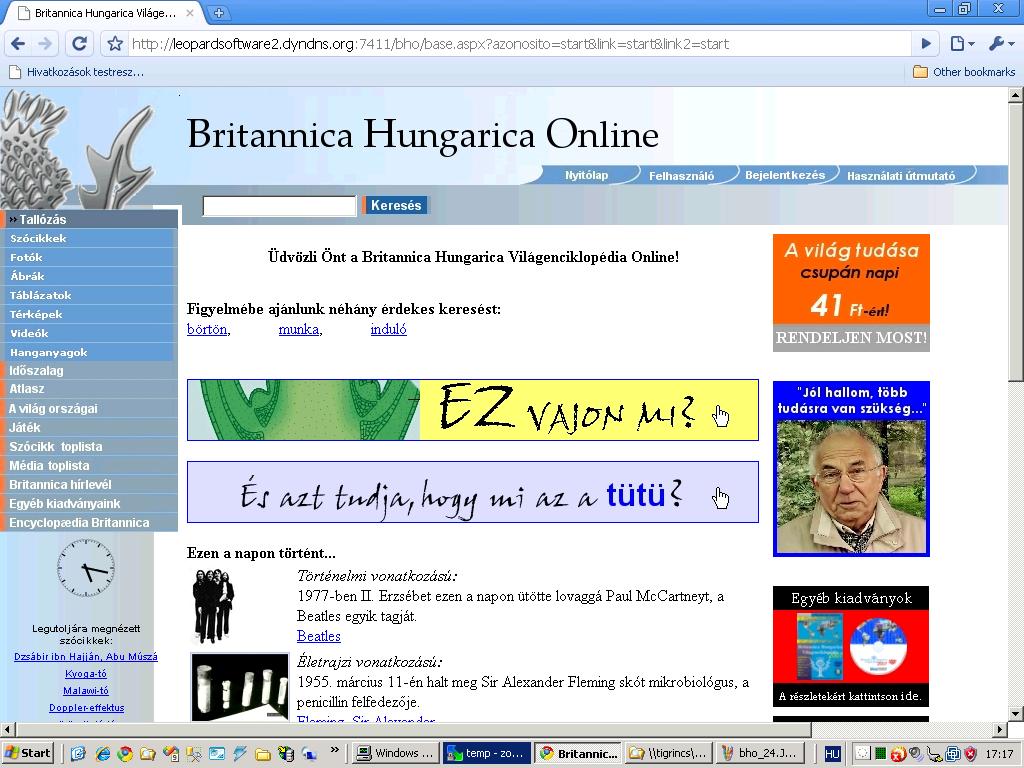Open Egyéb kiadványaink menu item

pos(89,503)
